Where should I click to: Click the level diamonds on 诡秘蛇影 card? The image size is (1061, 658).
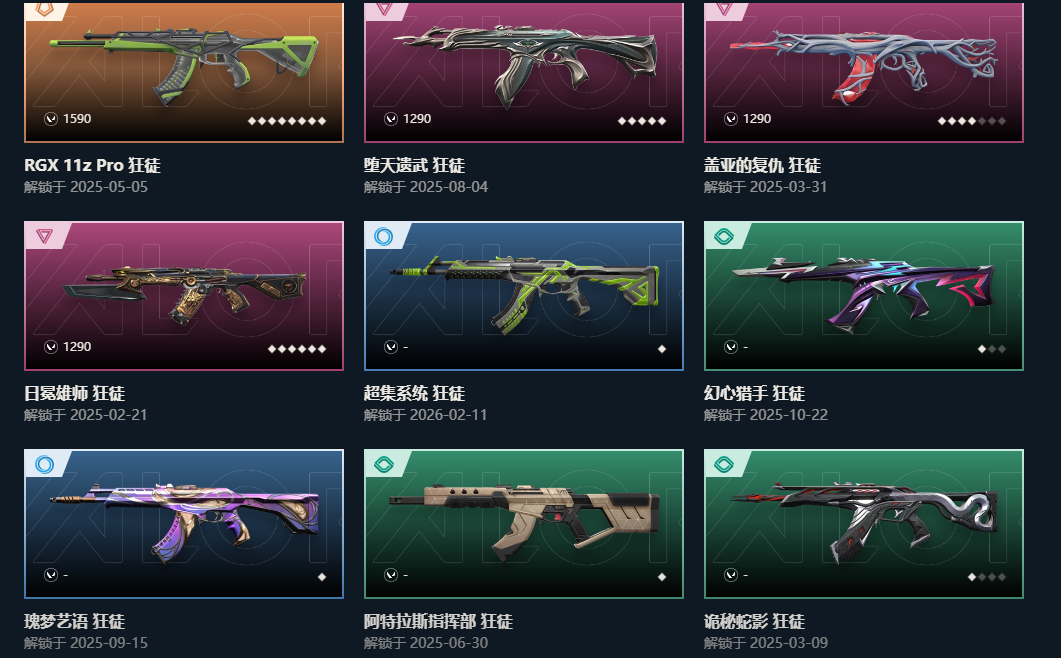pyautogui.click(x=987, y=577)
